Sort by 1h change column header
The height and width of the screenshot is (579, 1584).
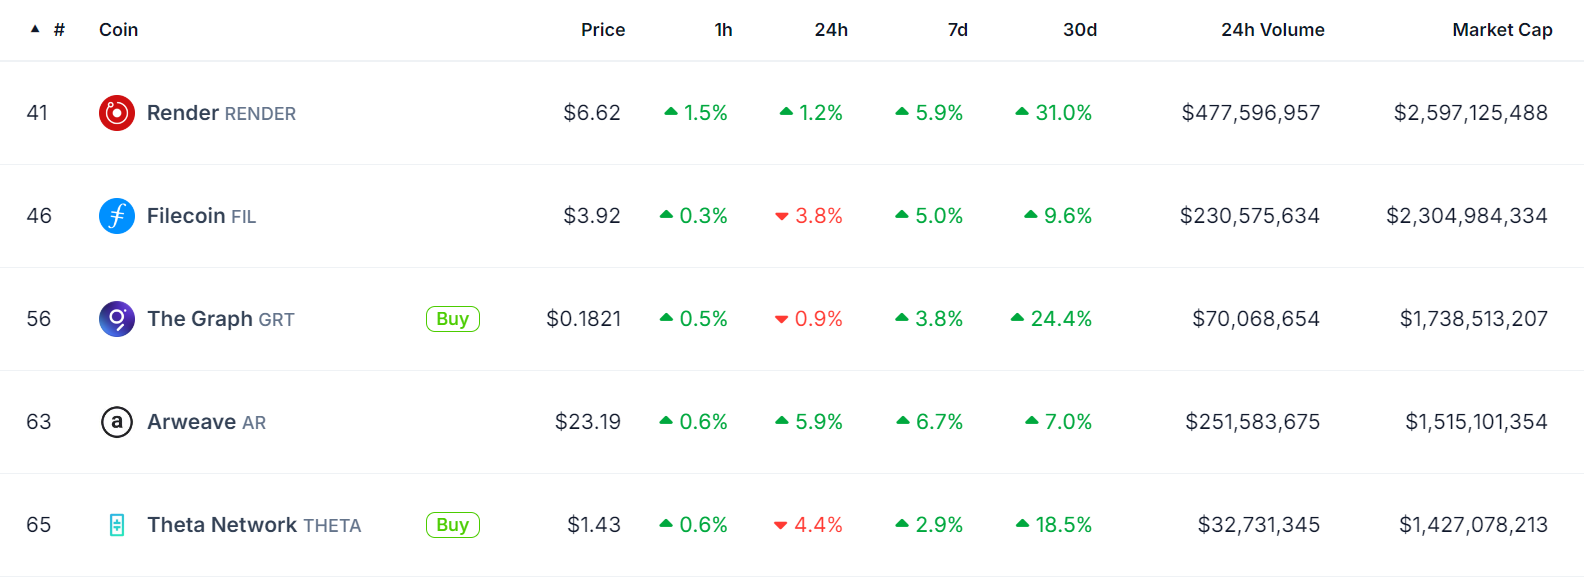point(723,30)
